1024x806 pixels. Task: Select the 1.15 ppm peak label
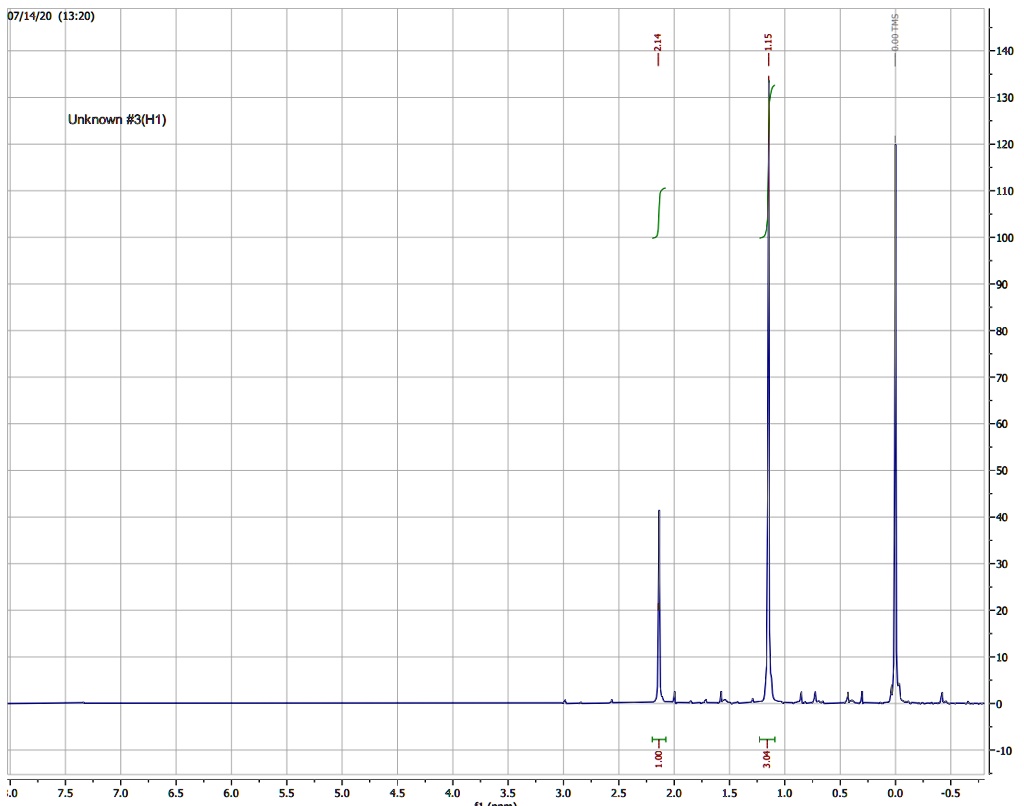point(768,44)
